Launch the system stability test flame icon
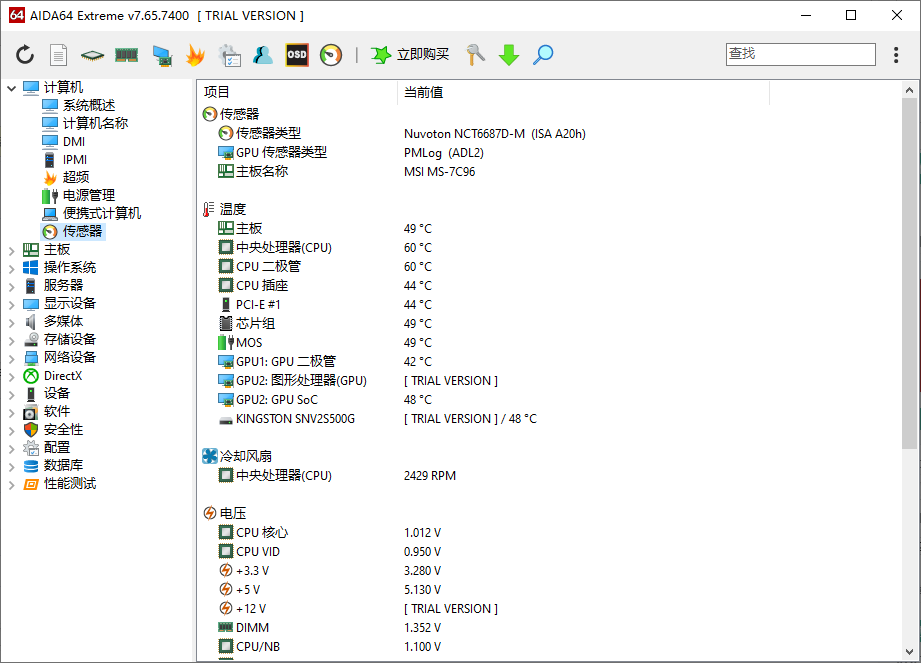Image resolution: width=921 pixels, height=663 pixels. 195,55
